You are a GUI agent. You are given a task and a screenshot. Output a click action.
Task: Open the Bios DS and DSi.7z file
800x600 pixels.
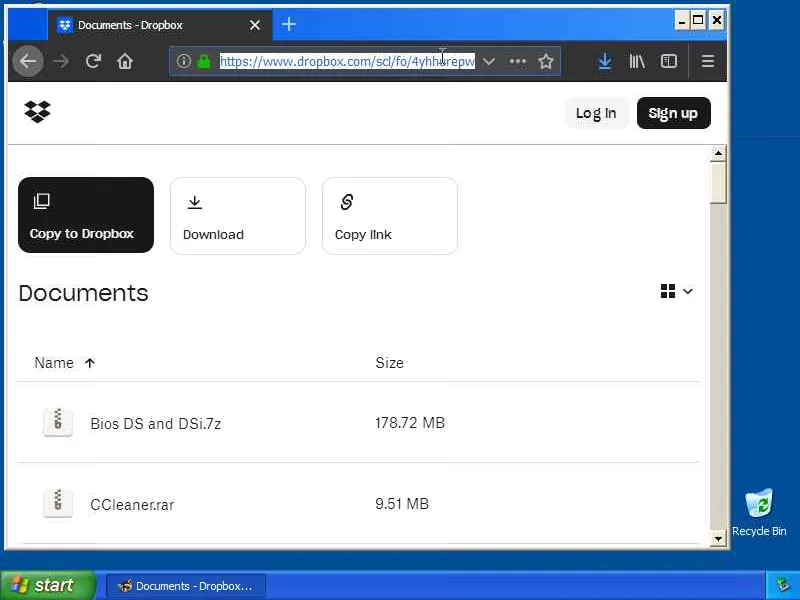coord(156,423)
